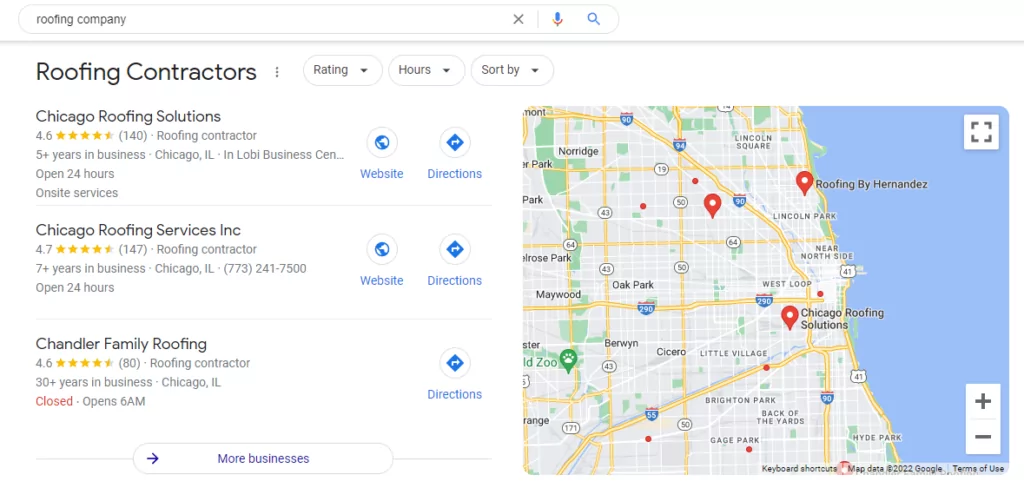Select the Chicago Roofing Solutions map pin

pyautogui.click(x=790, y=317)
